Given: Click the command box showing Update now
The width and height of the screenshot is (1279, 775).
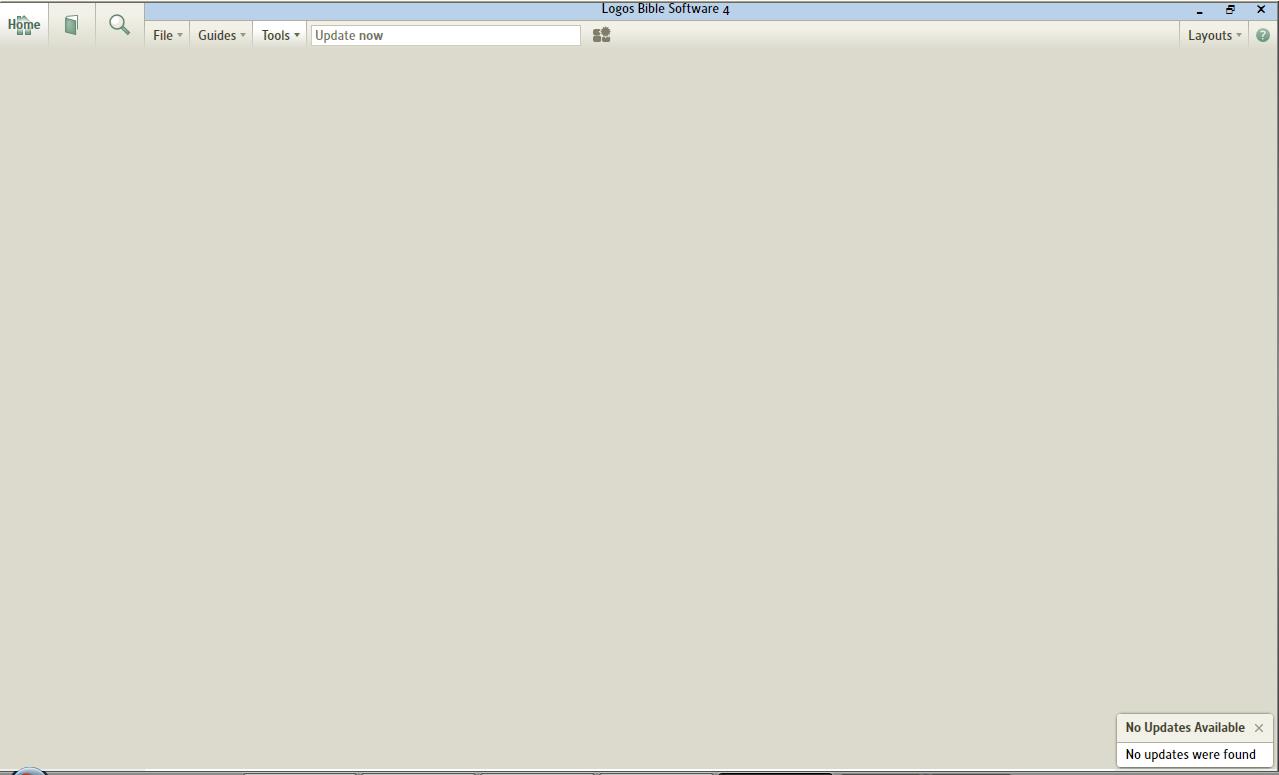Looking at the screenshot, I should tap(445, 35).
